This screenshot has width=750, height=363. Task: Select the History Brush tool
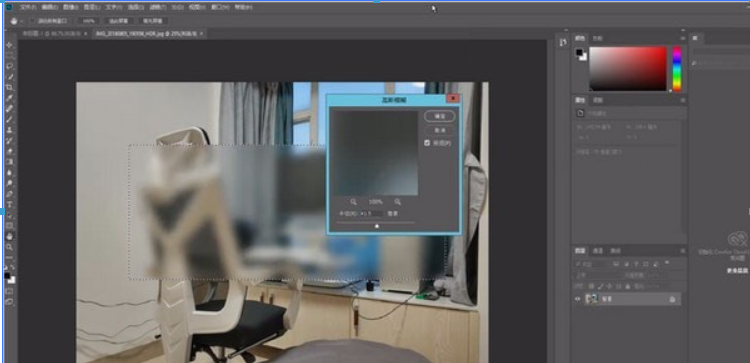[x=9, y=141]
